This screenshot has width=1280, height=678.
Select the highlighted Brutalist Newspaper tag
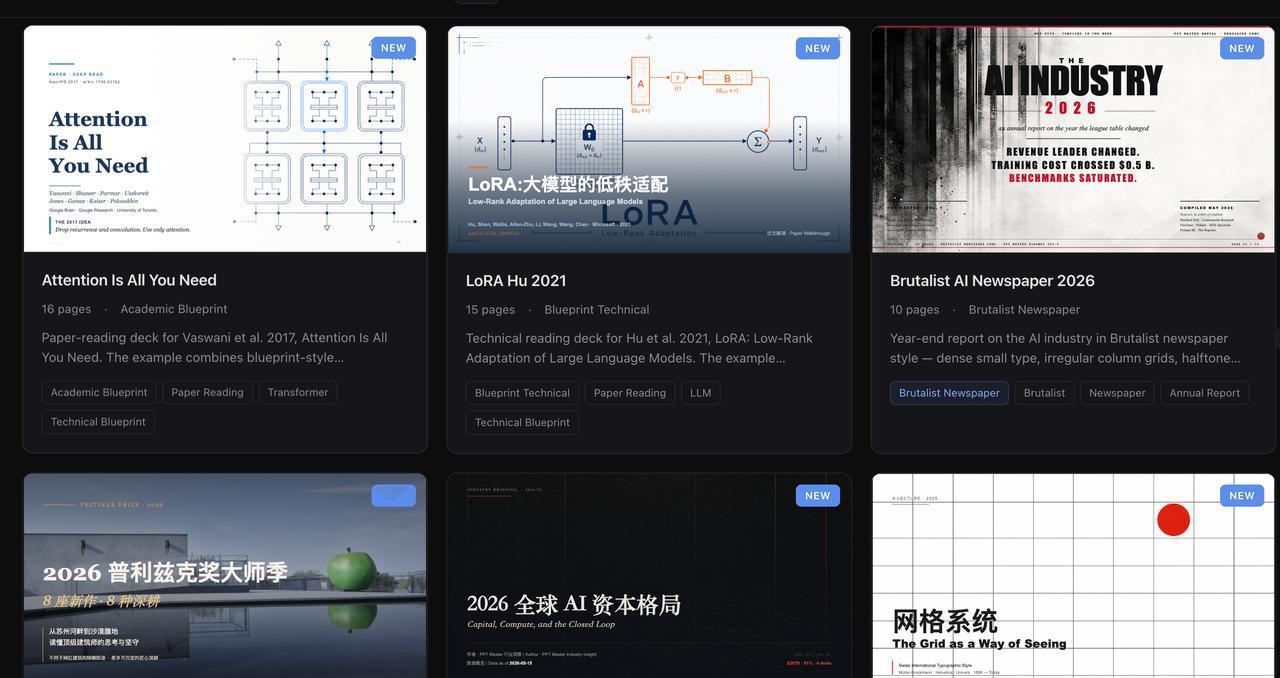(949, 393)
